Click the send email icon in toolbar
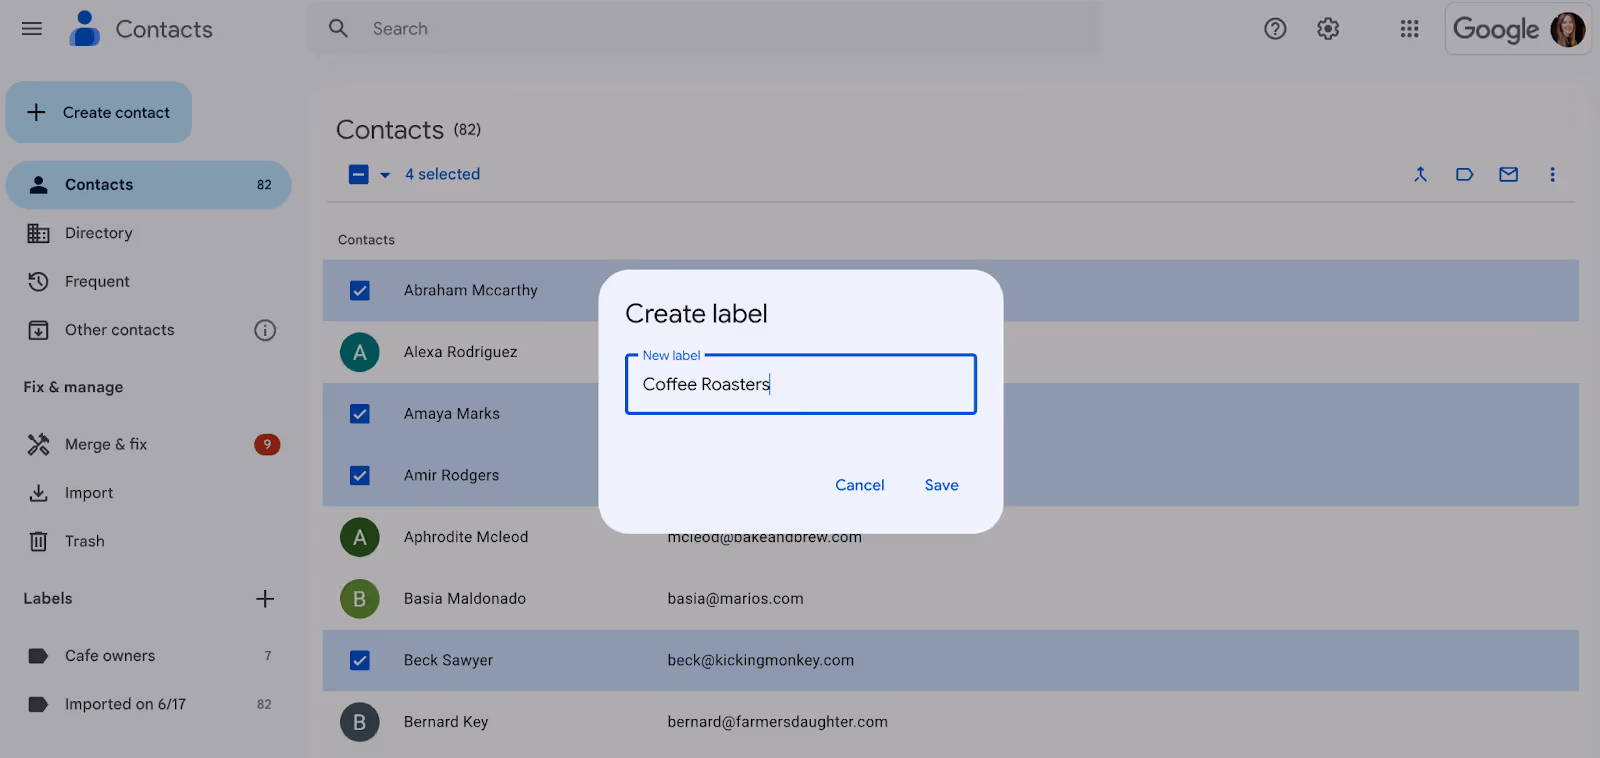Screen dimensions: 1600x758 tap(1508, 174)
